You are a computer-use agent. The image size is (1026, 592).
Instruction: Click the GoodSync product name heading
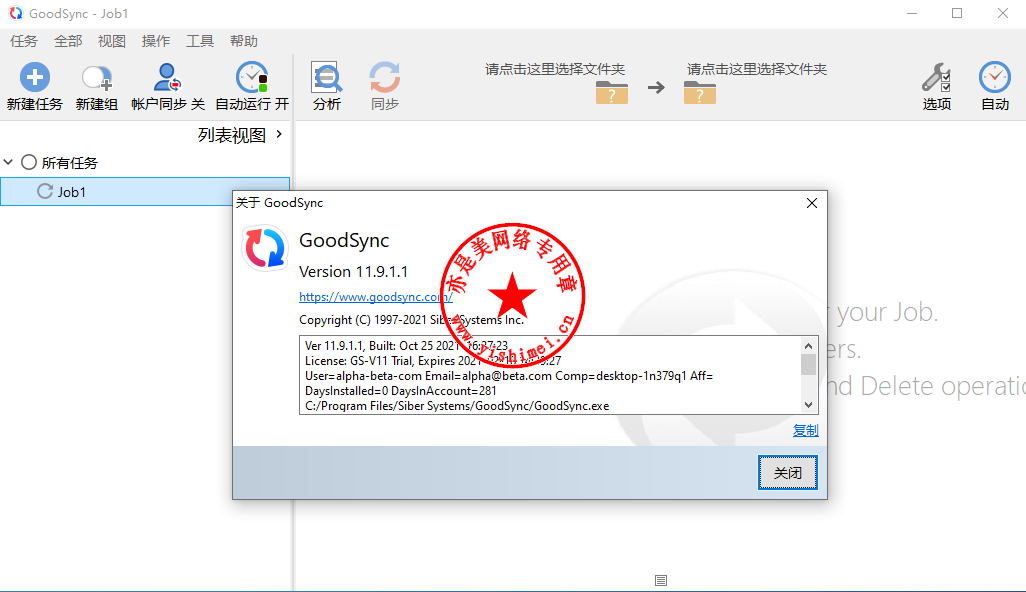pyautogui.click(x=344, y=241)
